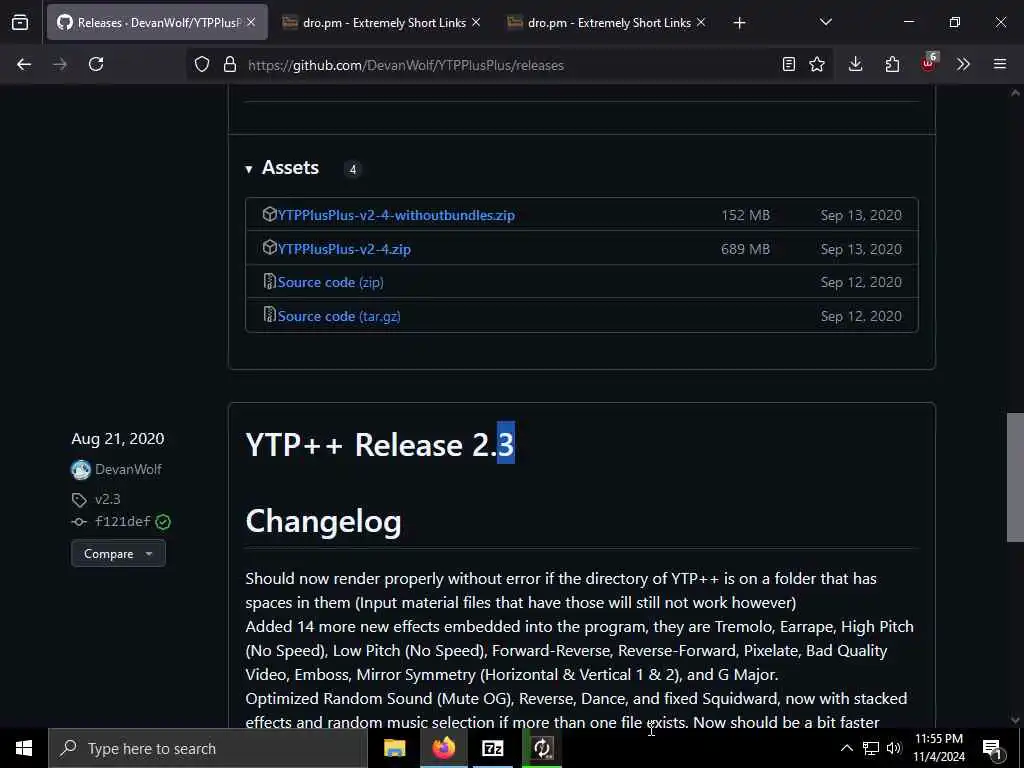The height and width of the screenshot is (768, 1024).
Task: Open DevanWolf user profile link
Action: pos(128,470)
